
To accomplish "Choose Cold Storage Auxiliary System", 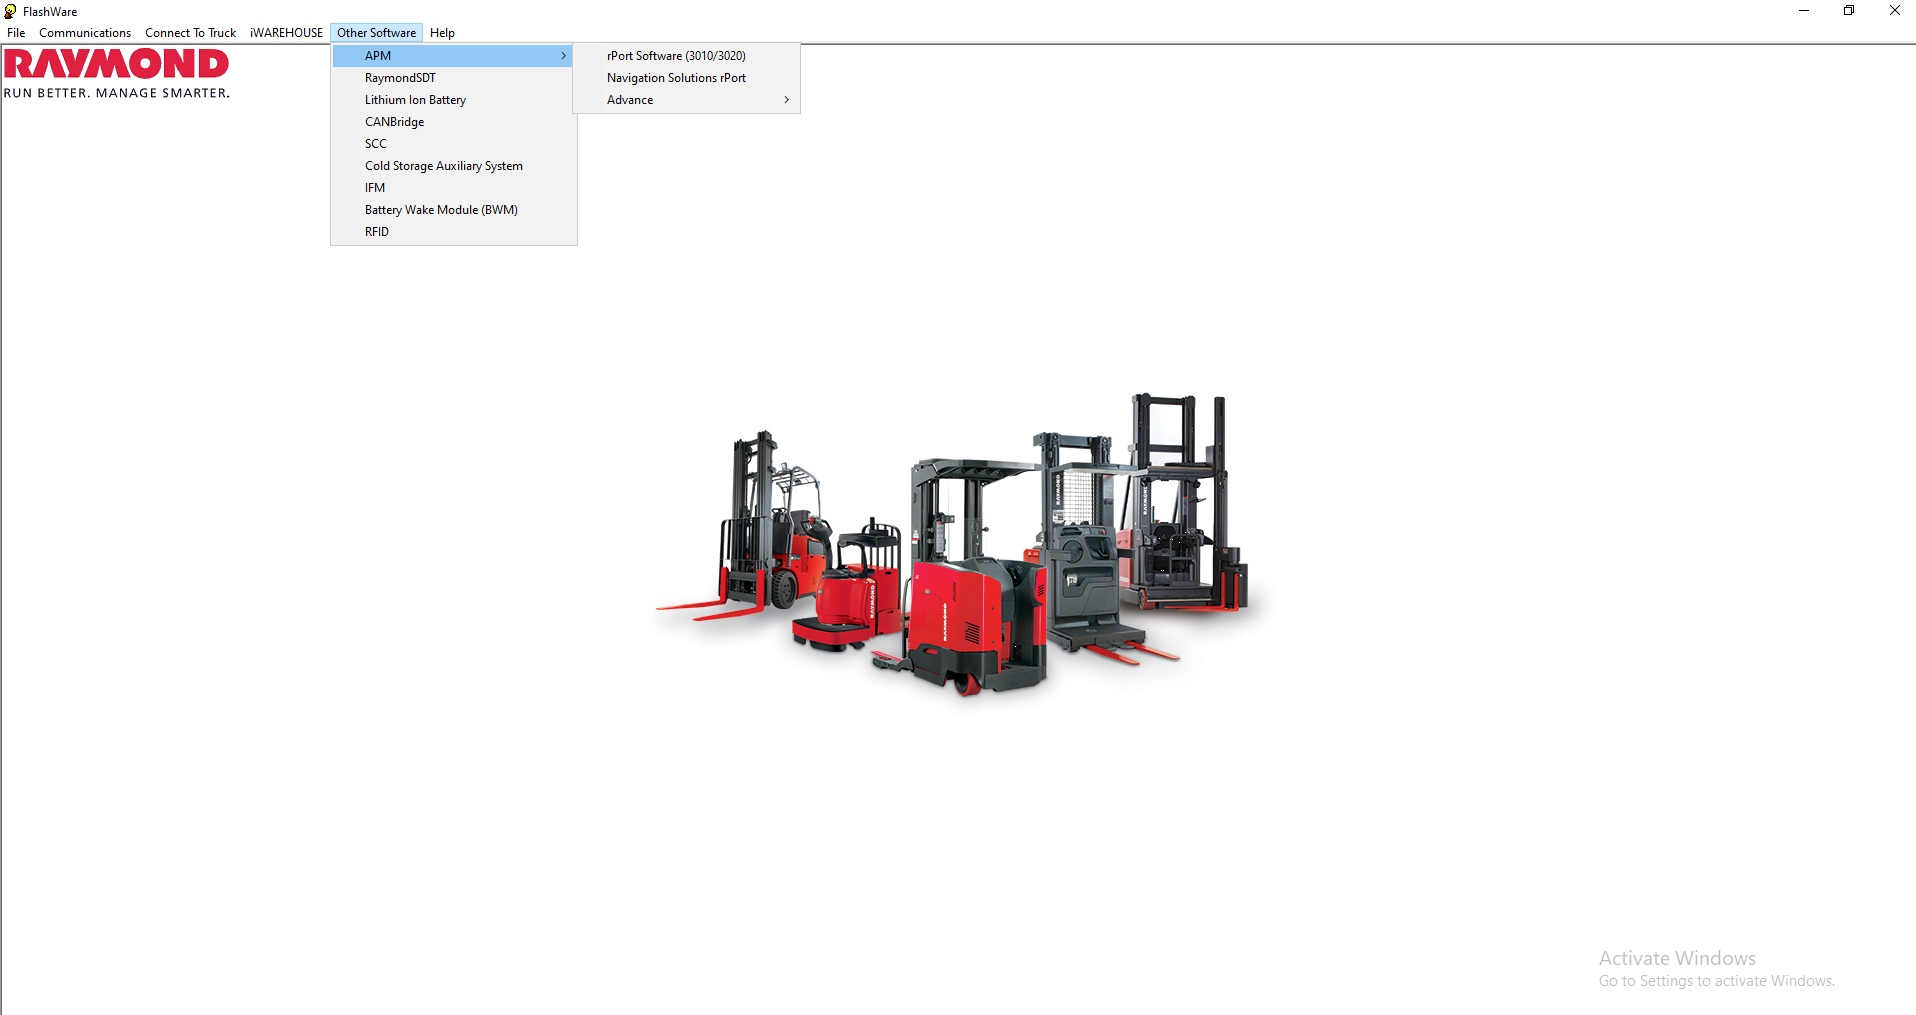I will point(443,165).
